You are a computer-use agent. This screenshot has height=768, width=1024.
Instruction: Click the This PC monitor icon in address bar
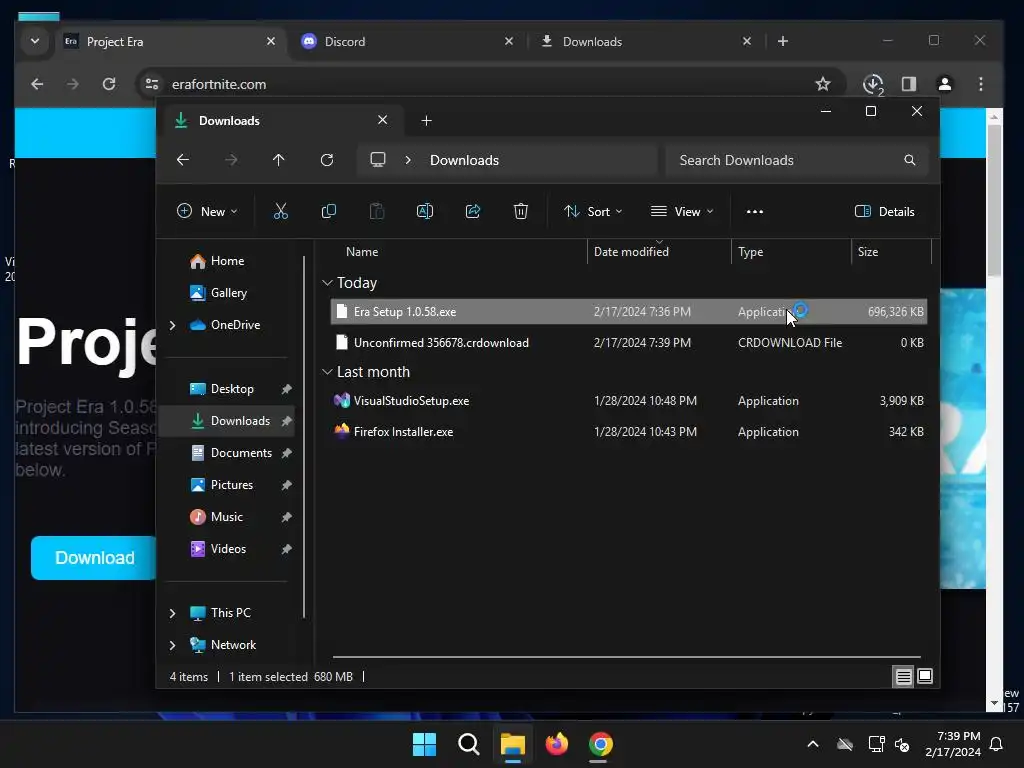[x=377, y=159]
